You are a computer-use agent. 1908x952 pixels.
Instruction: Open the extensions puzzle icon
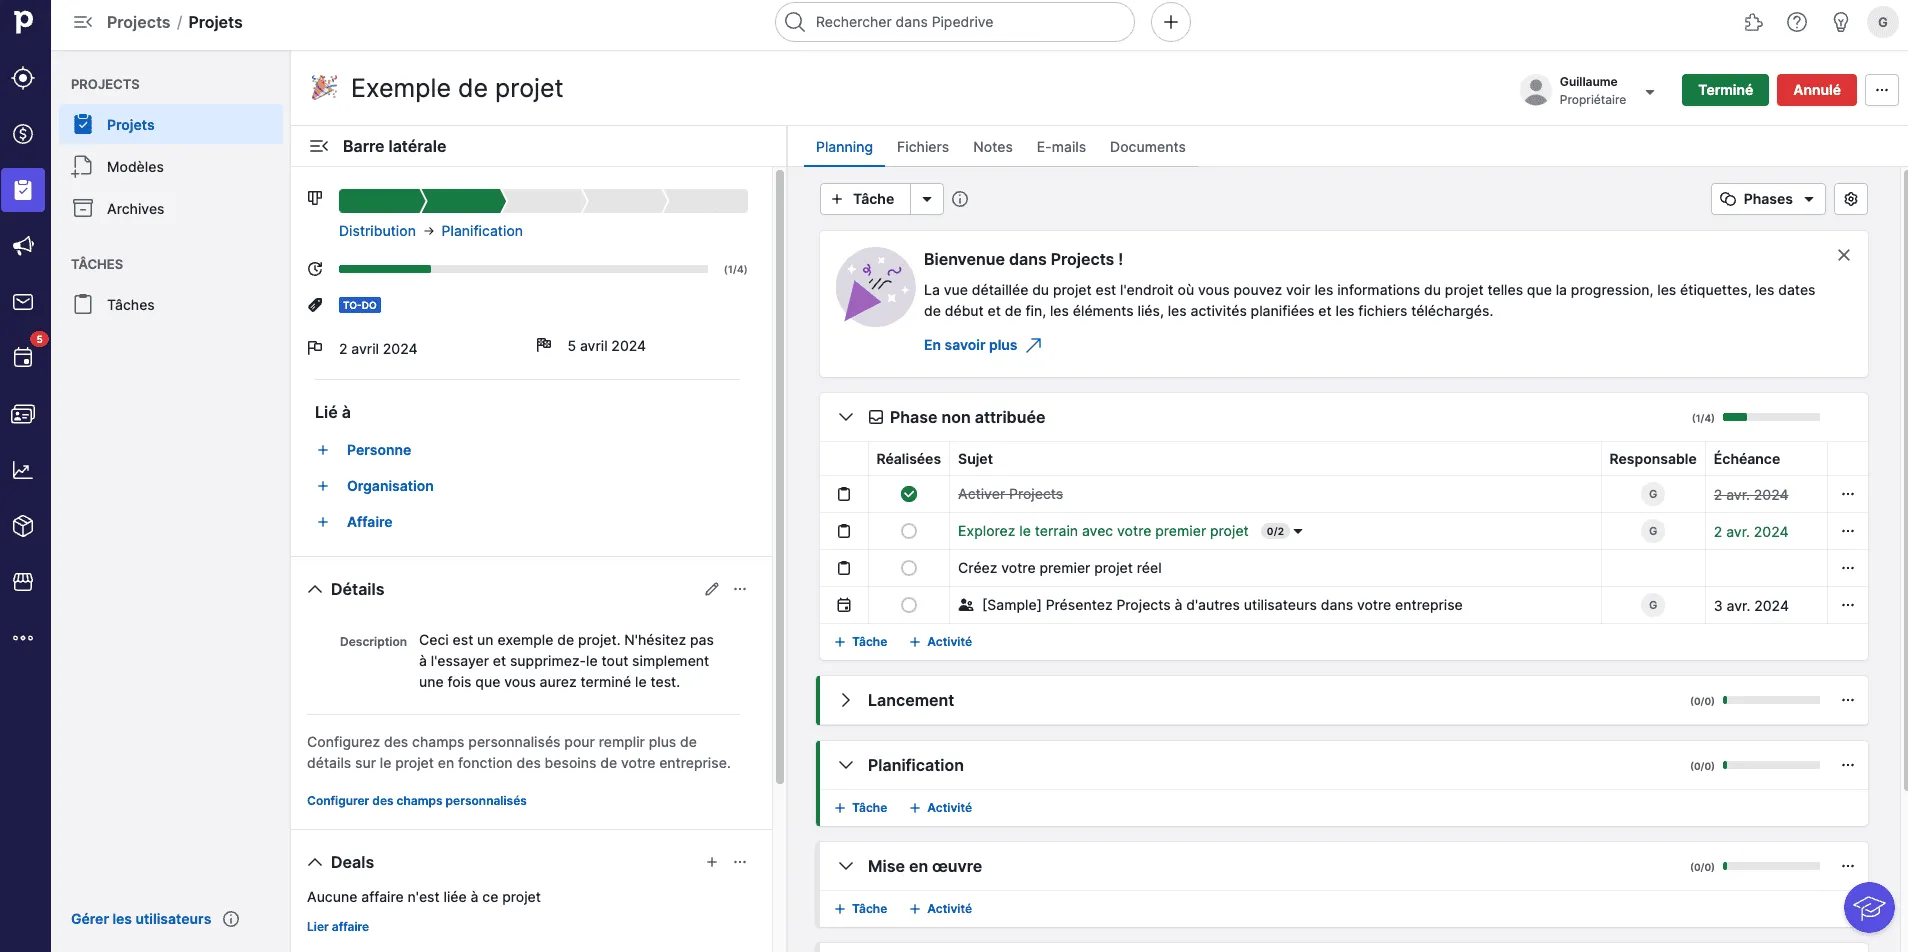coord(1753,22)
